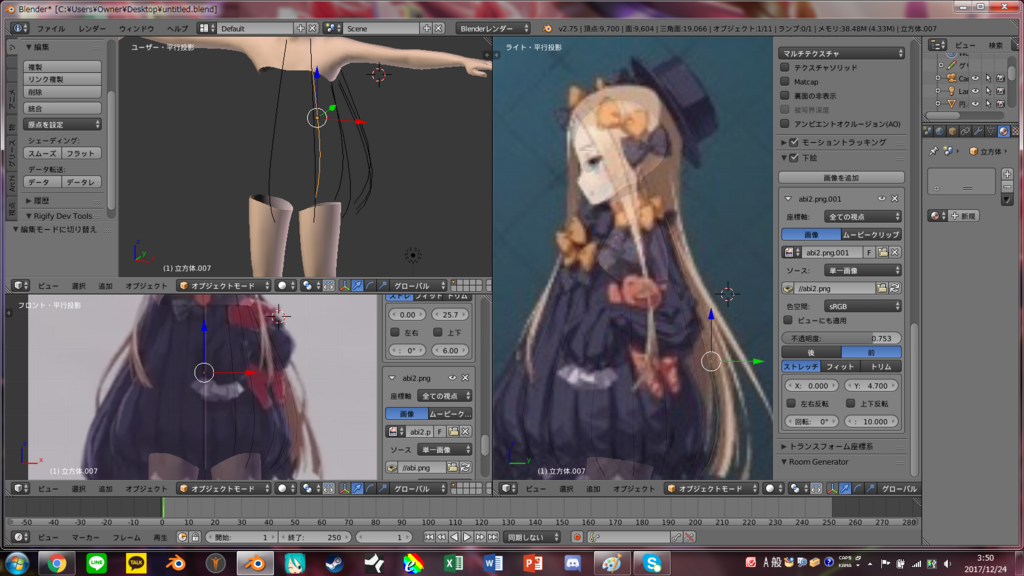1024x576 pixels.
Task: Open Excel from the Windows taskbar
Action: click(x=454, y=563)
